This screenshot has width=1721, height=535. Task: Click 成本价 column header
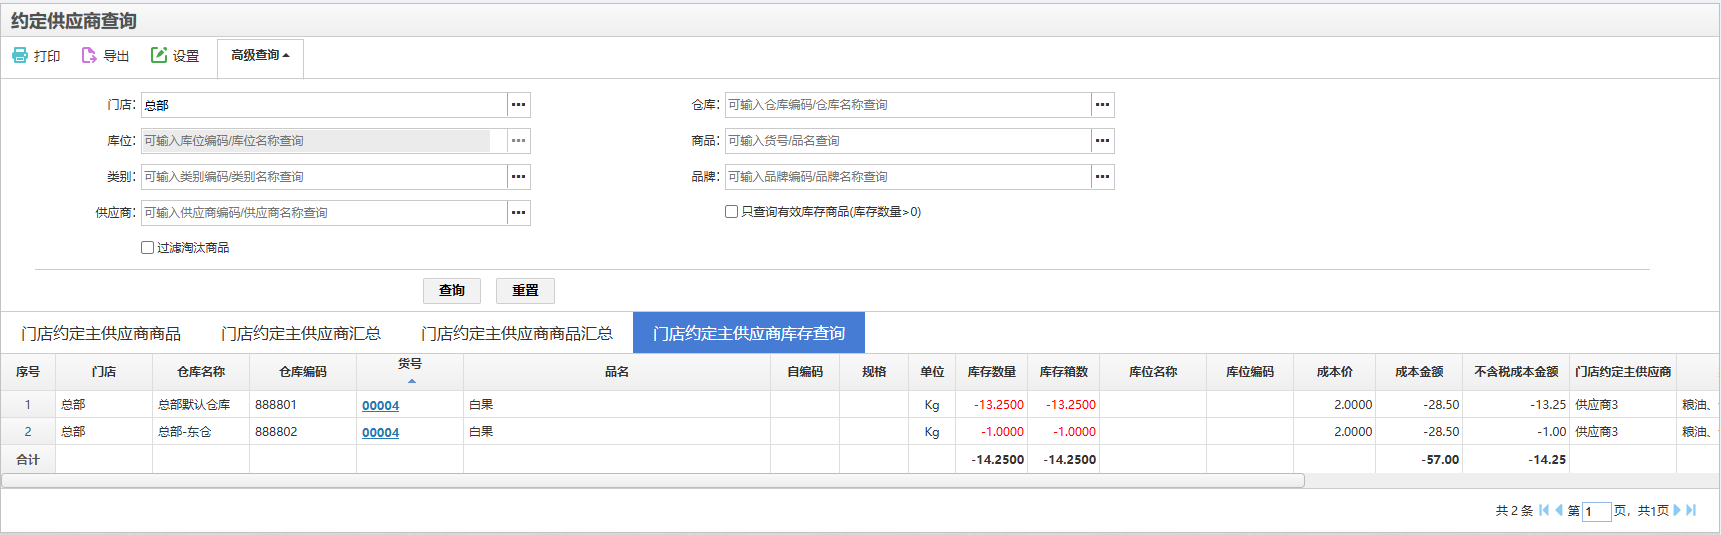pos(1334,372)
